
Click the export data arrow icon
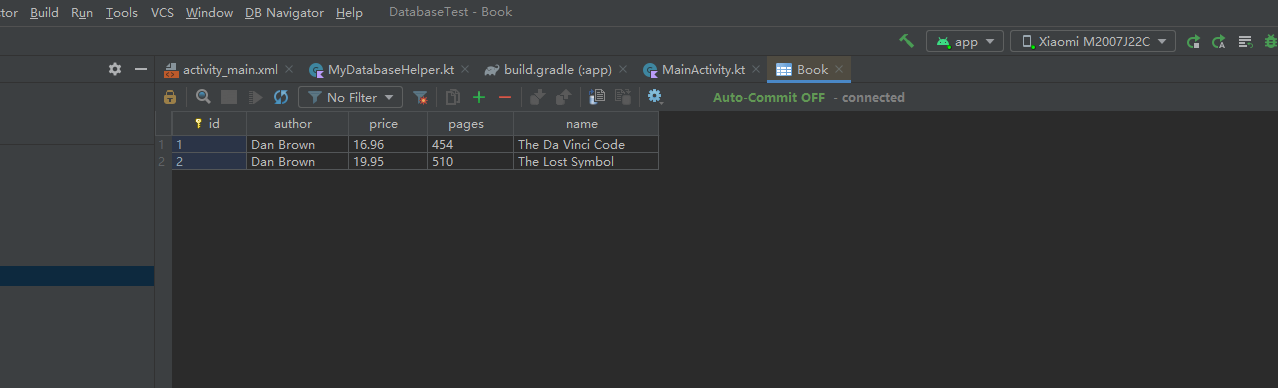[563, 97]
